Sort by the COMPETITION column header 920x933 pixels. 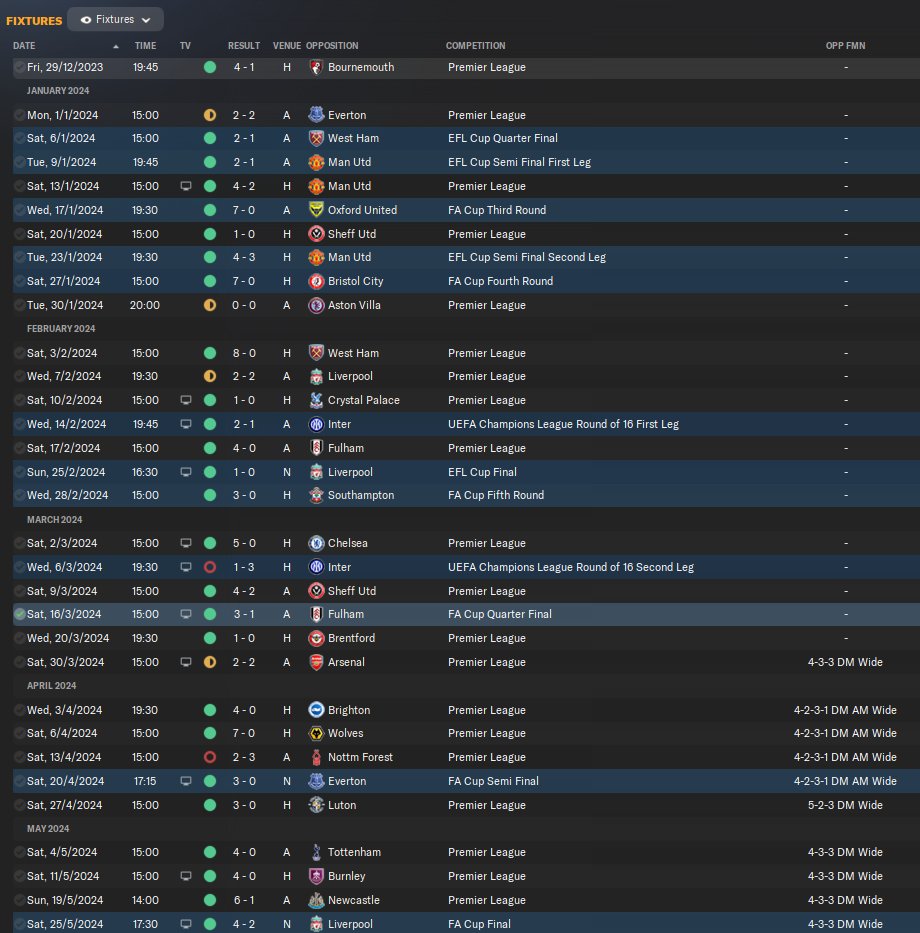(x=475, y=46)
